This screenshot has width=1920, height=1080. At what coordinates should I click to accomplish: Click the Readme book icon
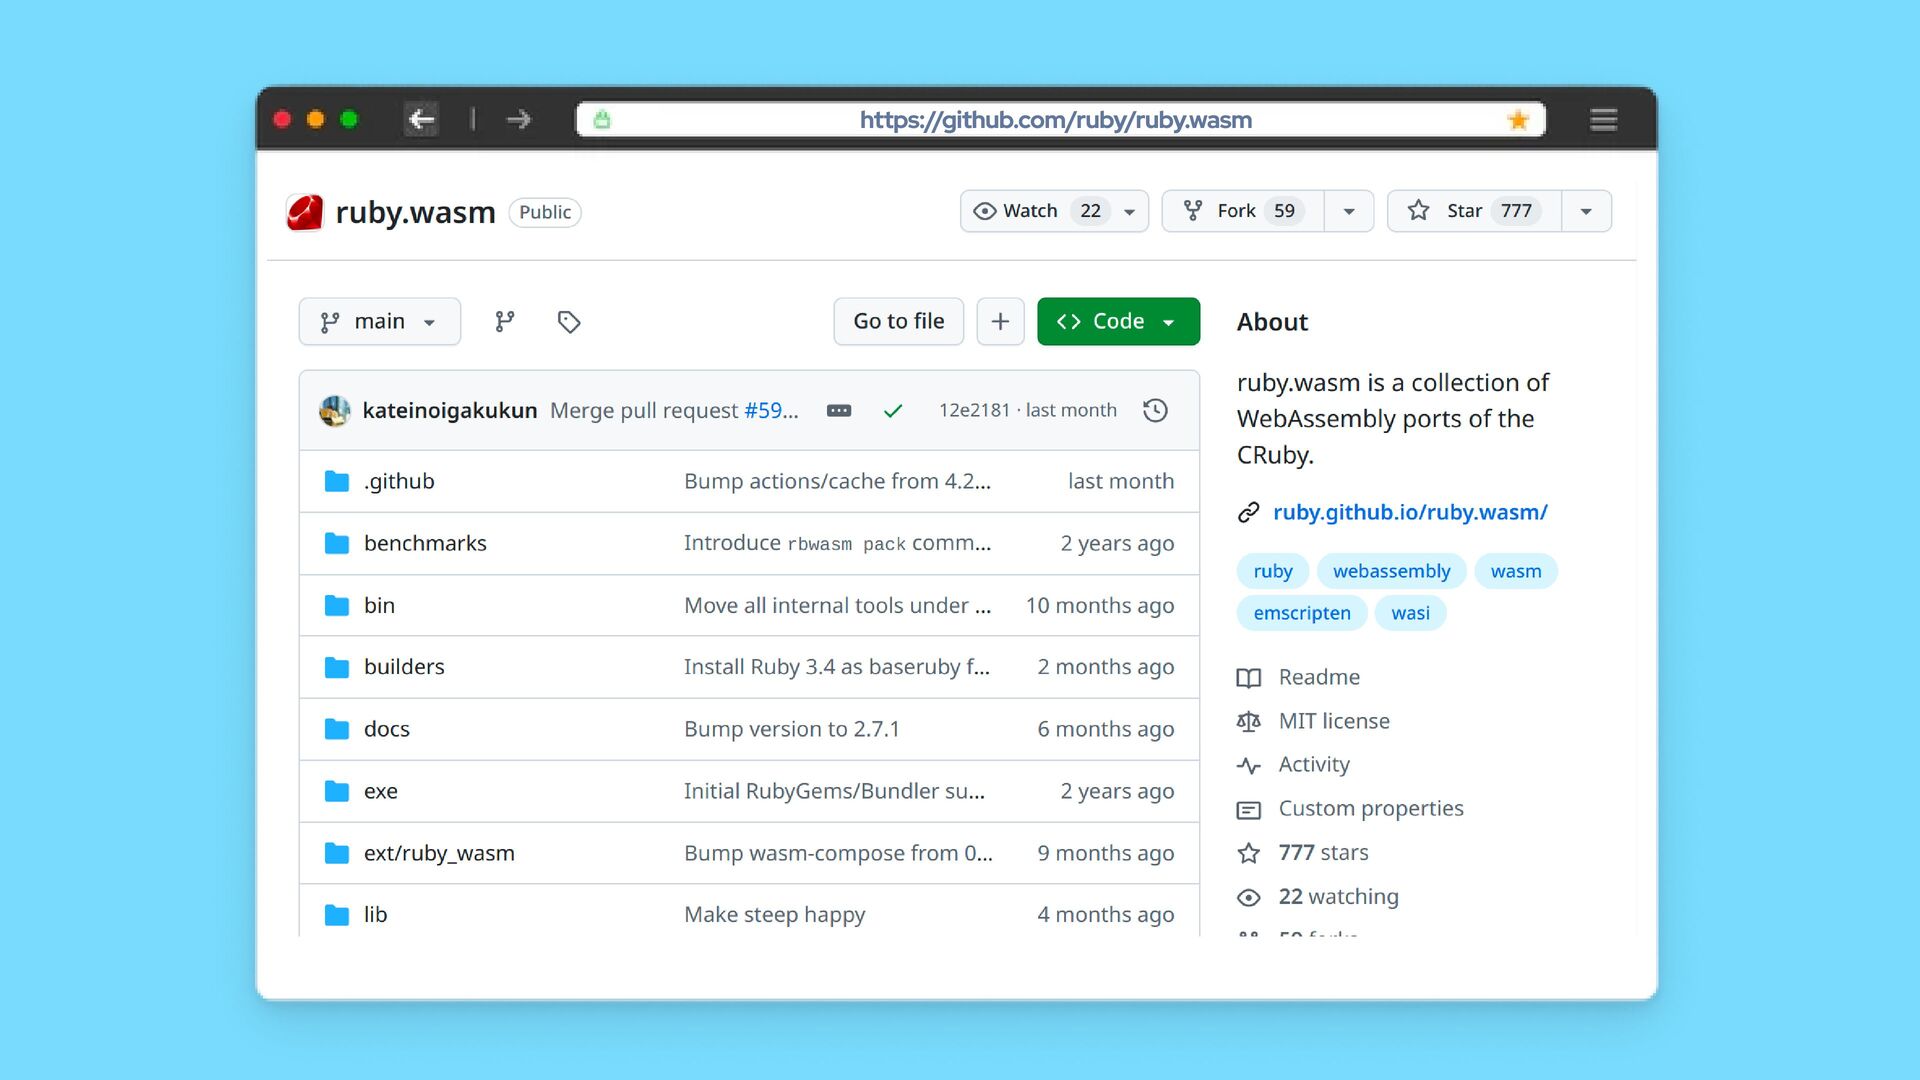point(1248,678)
